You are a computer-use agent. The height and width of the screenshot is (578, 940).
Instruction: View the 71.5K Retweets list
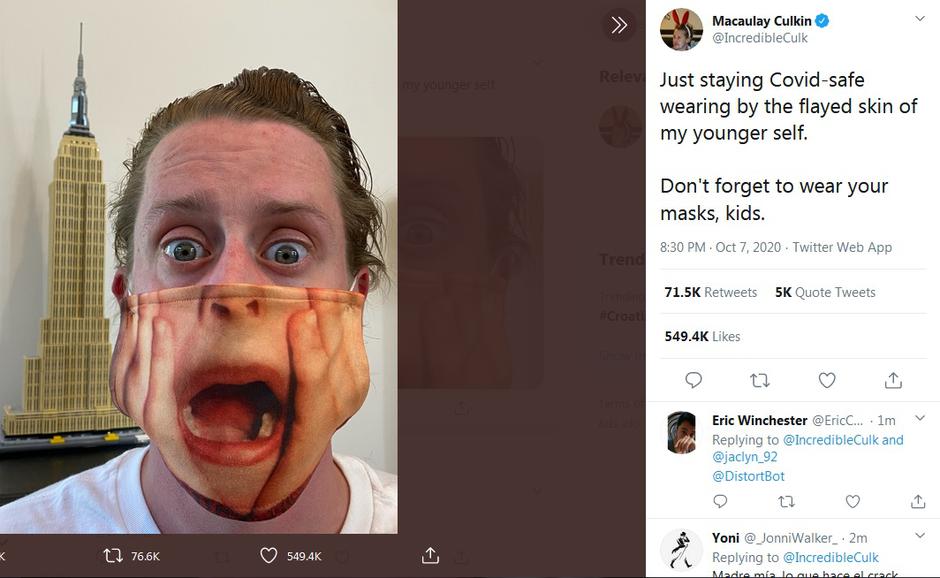pyautogui.click(x=710, y=292)
